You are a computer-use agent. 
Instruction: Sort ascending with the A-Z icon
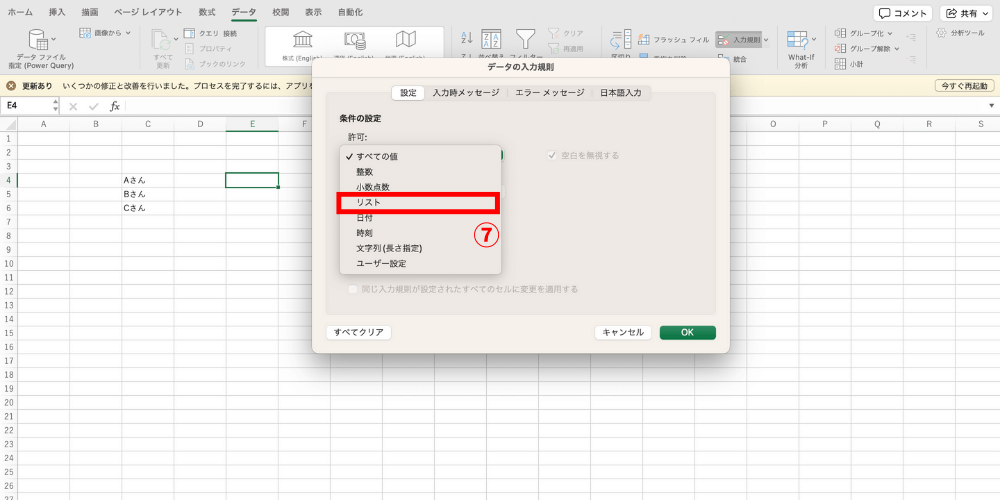(467, 37)
